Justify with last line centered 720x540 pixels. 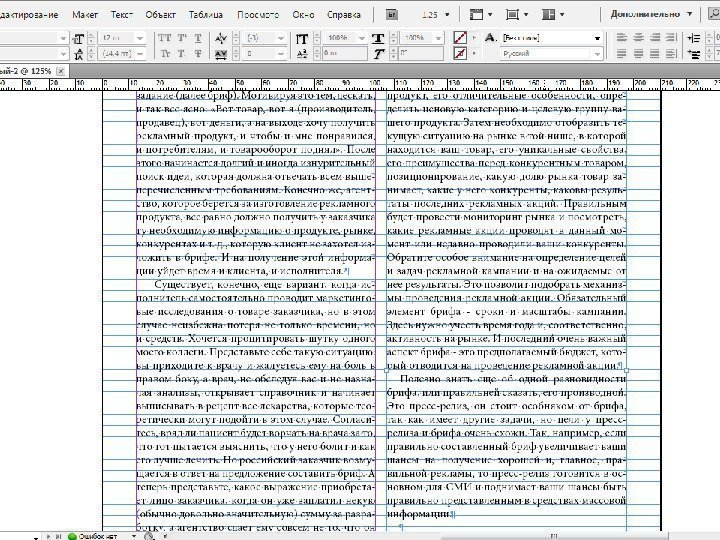tap(638, 54)
